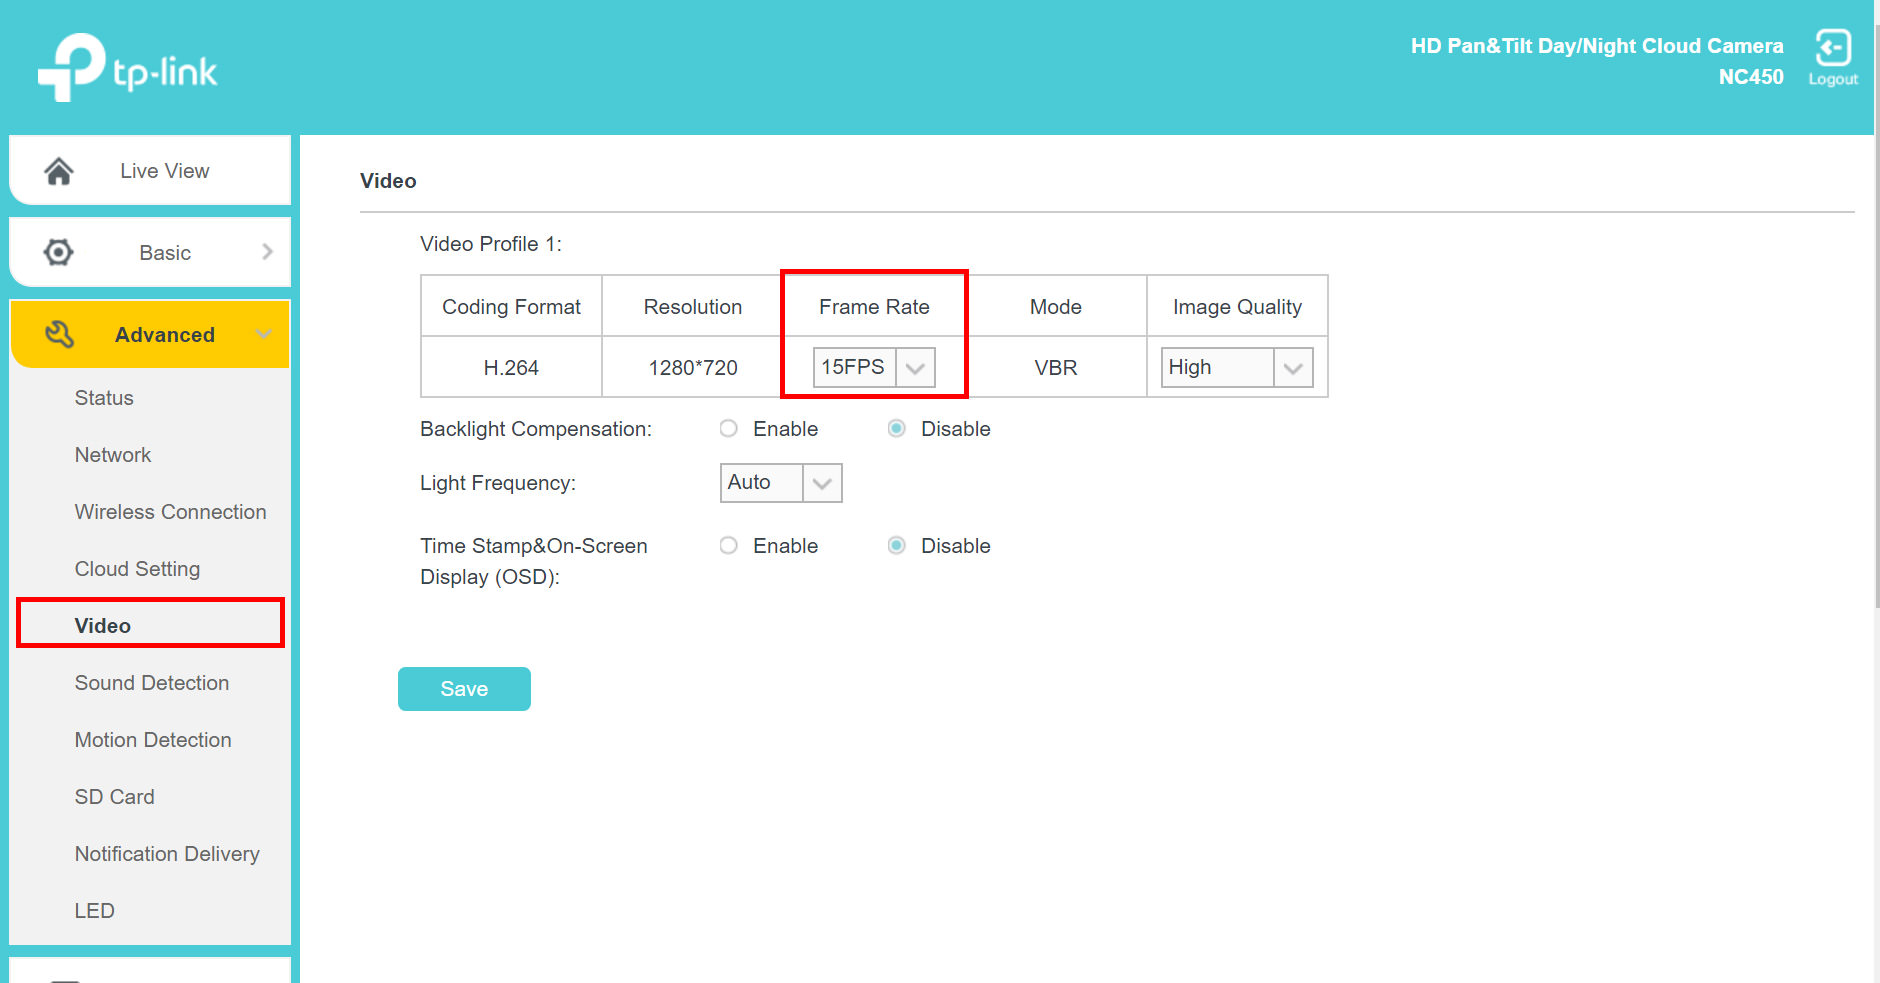Open the Frame Rate 15FPS dropdown

874,367
